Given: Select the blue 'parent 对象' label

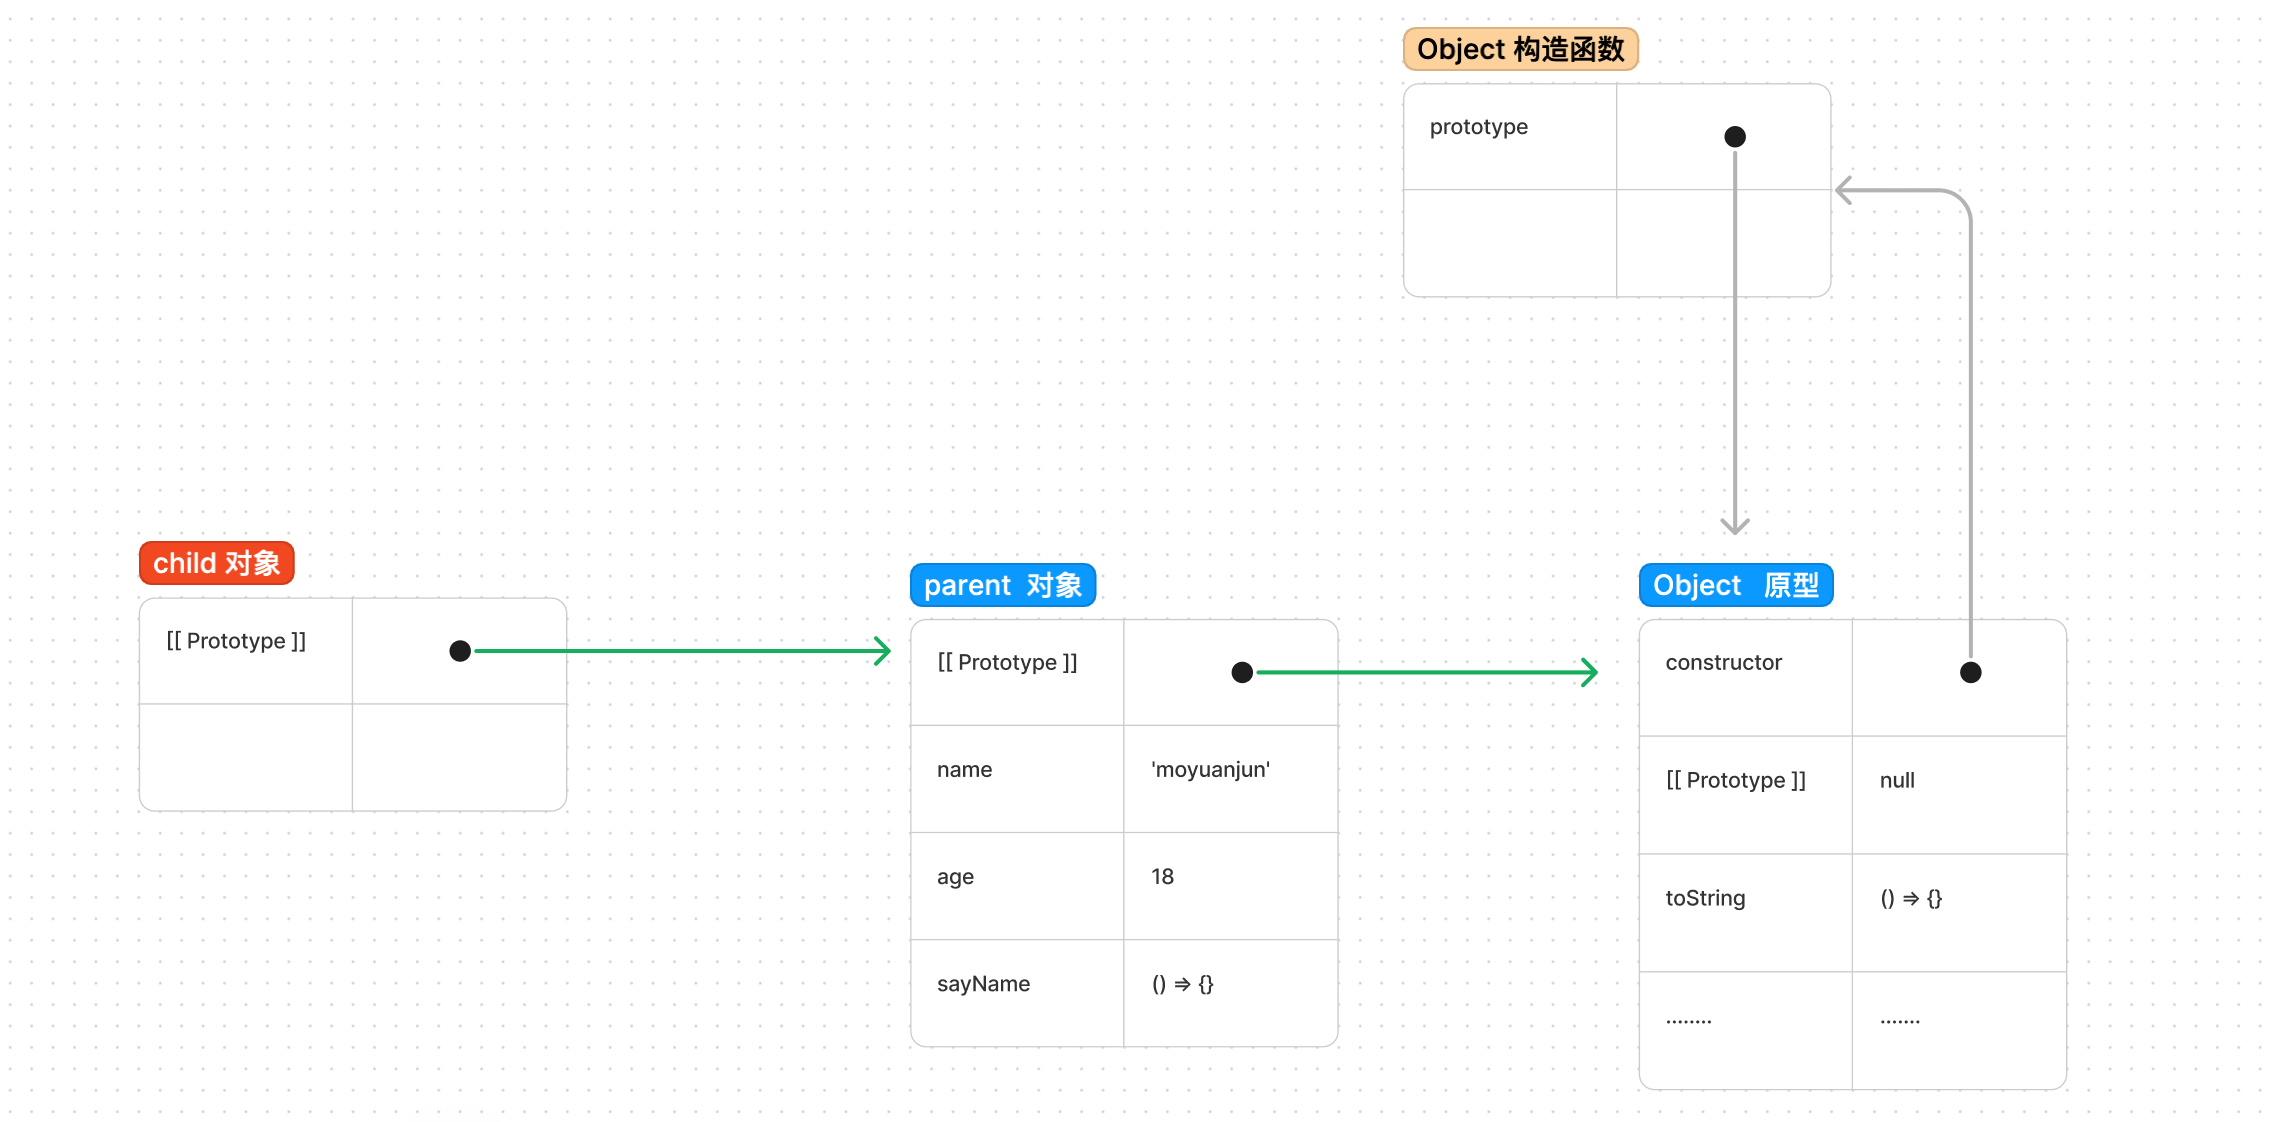Looking at the screenshot, I should pyautogui.click(x=1002, y=585).
